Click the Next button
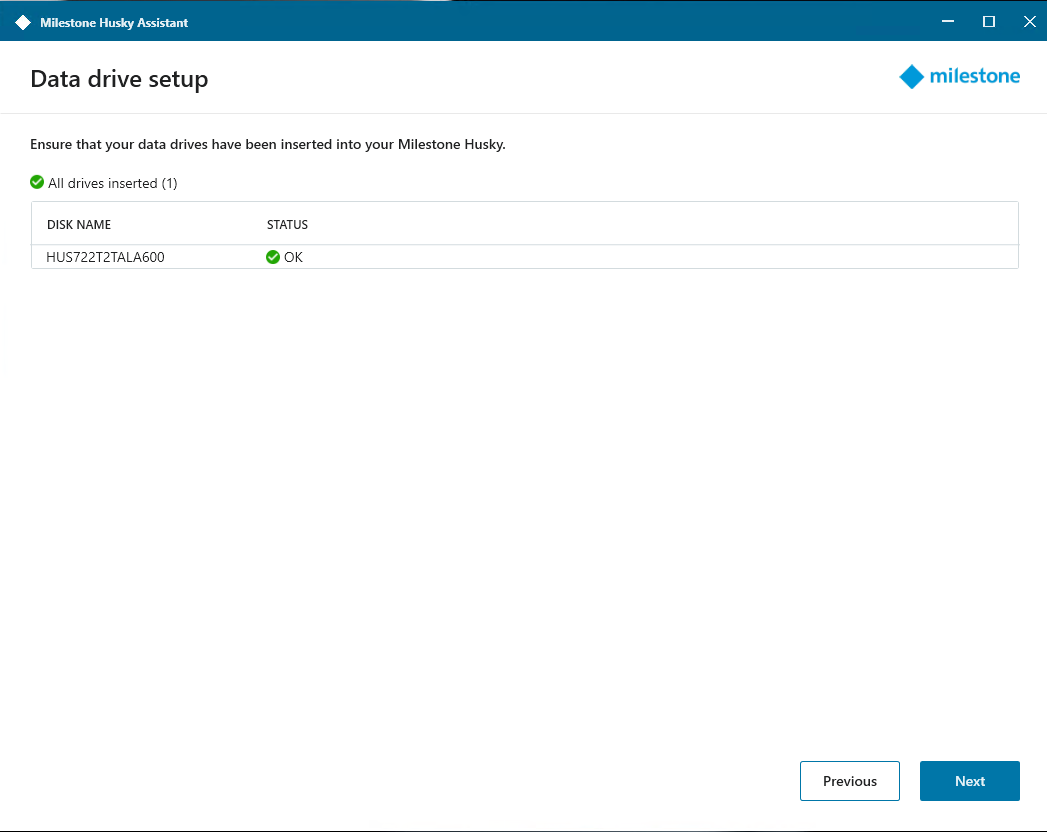The height and width of the screenshot is (832, 1047). (x=970, y=781)
